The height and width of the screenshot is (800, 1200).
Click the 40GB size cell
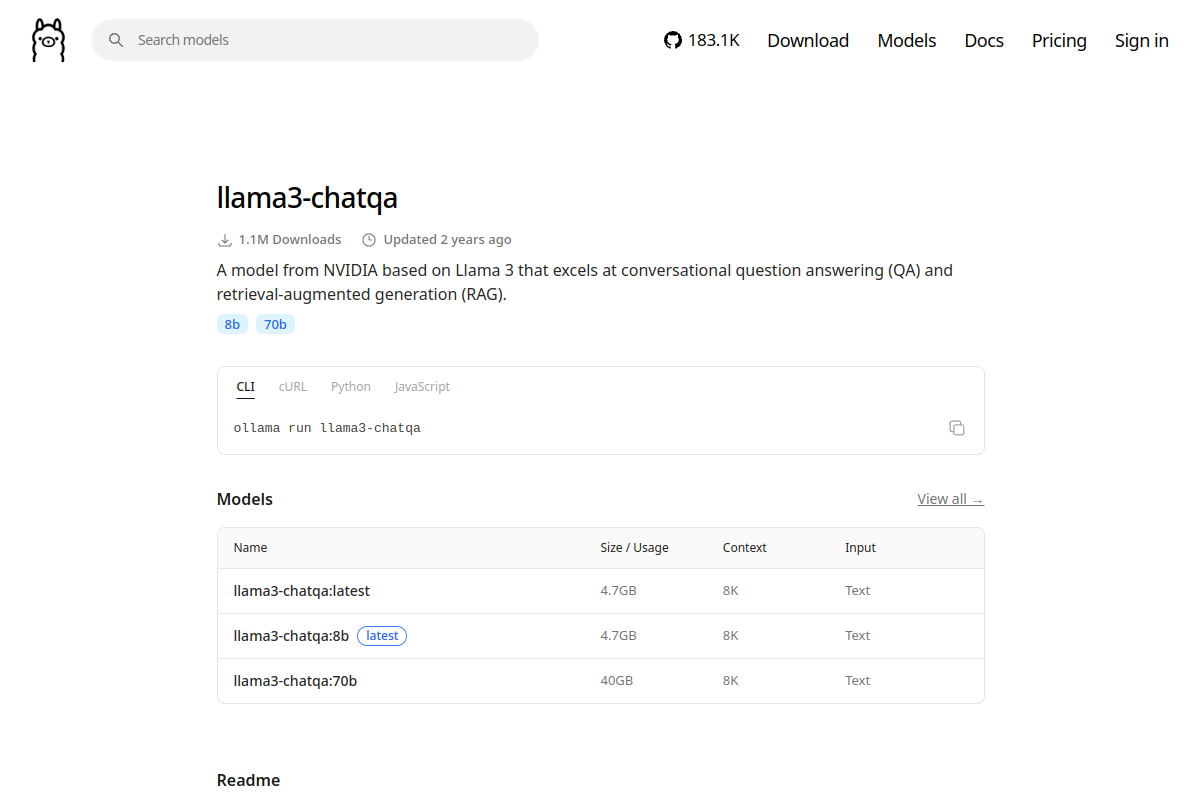tap(616, 681)
